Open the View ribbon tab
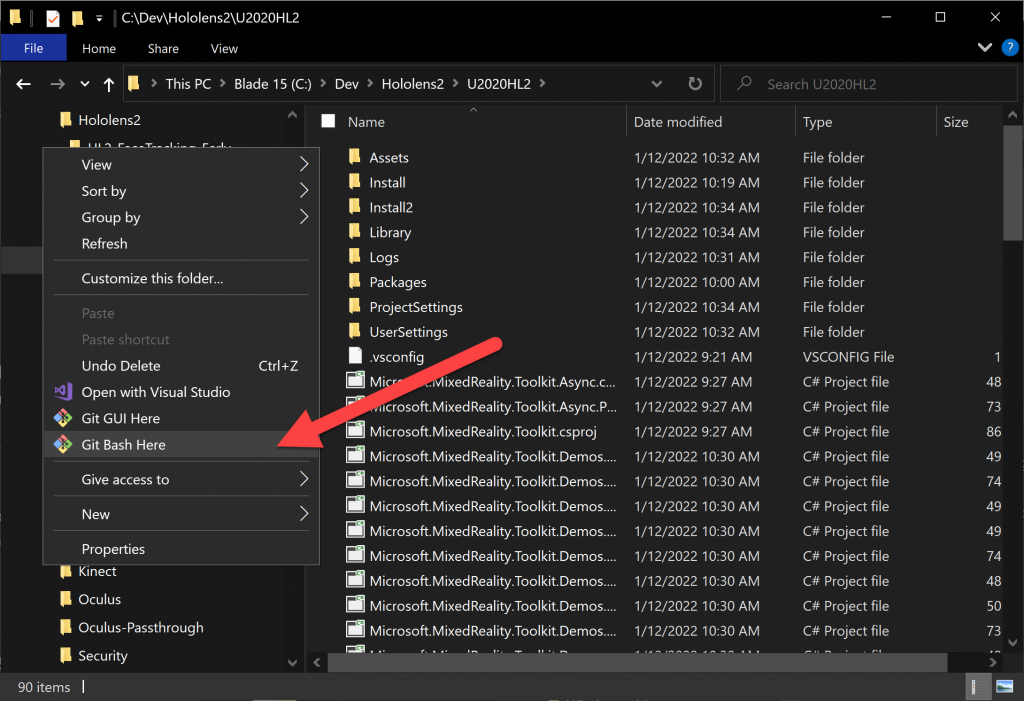 [x=224, y=48]
